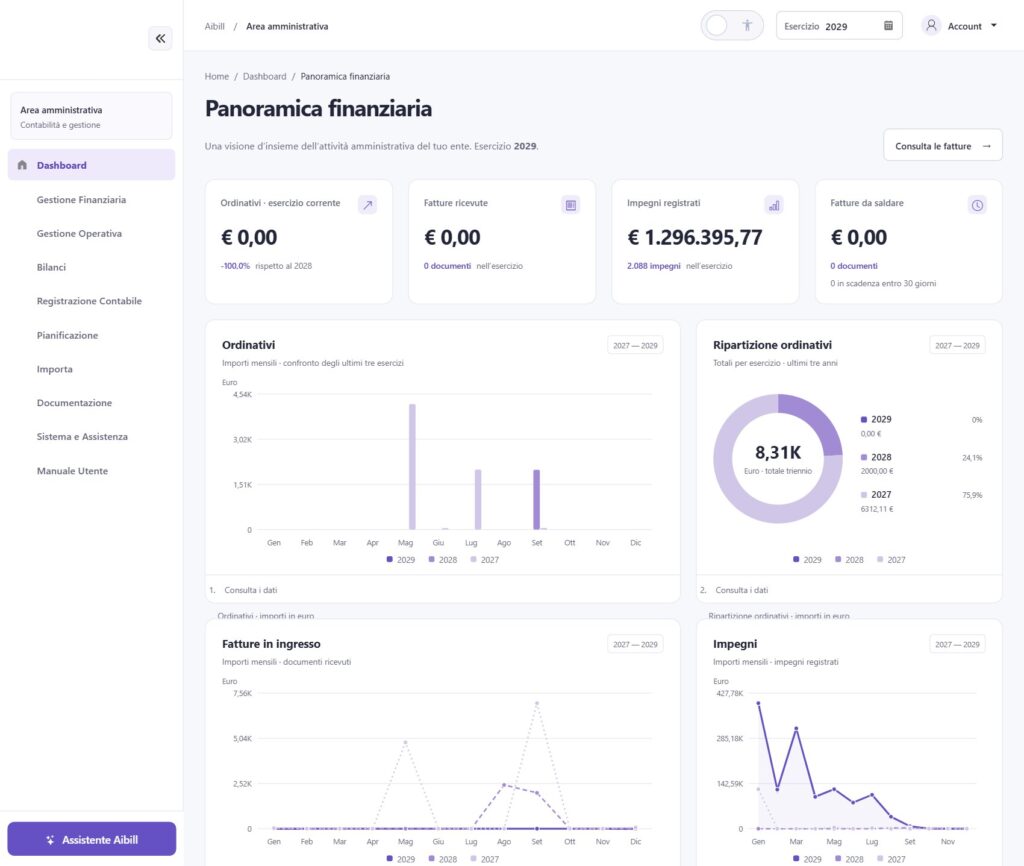The image size is (1024, 866).
Task: Click the Panoramica finanziaria page heading
Action: (x=318, y=108)
